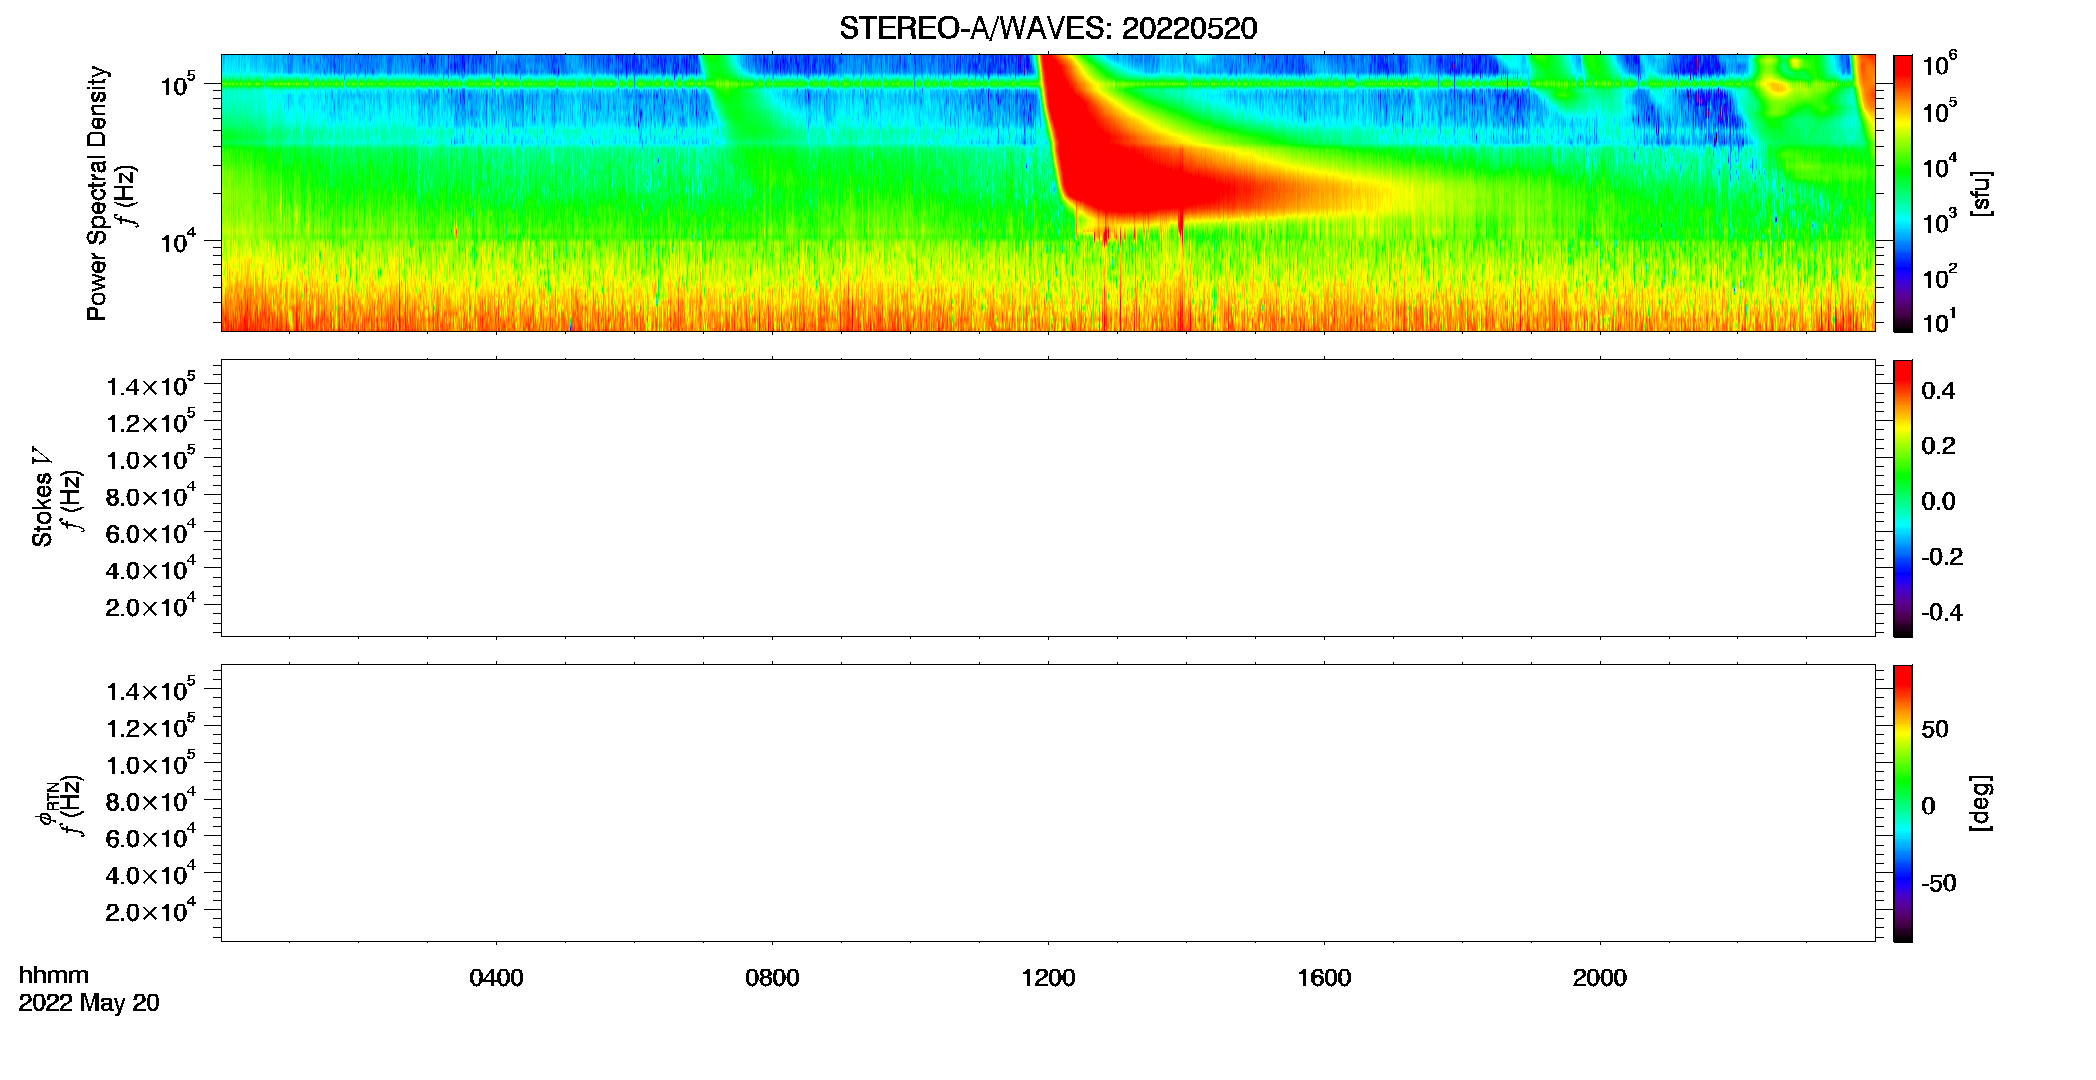The height and width of the screenshot is (1080, 2096).
Task: Click the 1600 time tick label
Action: coord(1324,978)
